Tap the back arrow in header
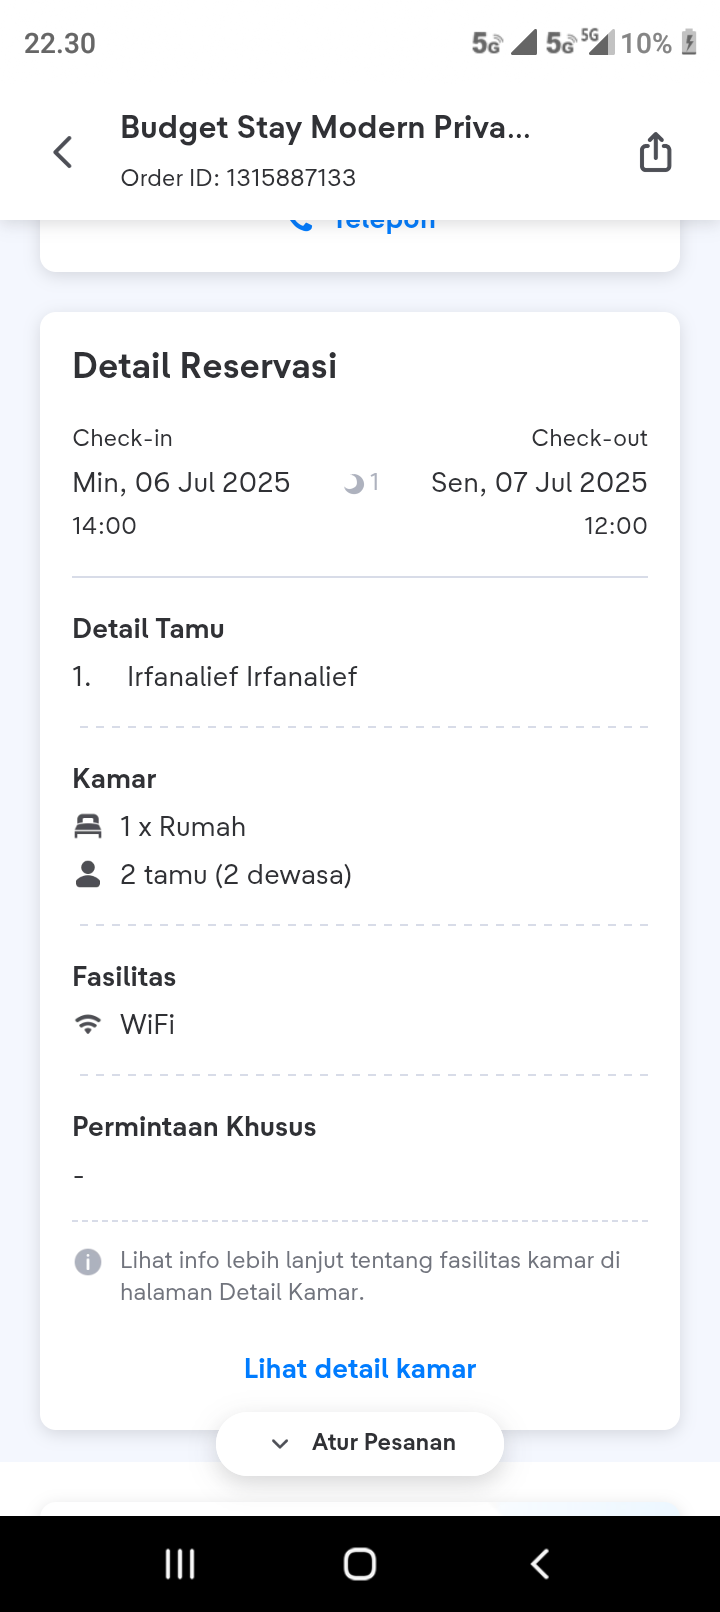 (x=63, y=153)
